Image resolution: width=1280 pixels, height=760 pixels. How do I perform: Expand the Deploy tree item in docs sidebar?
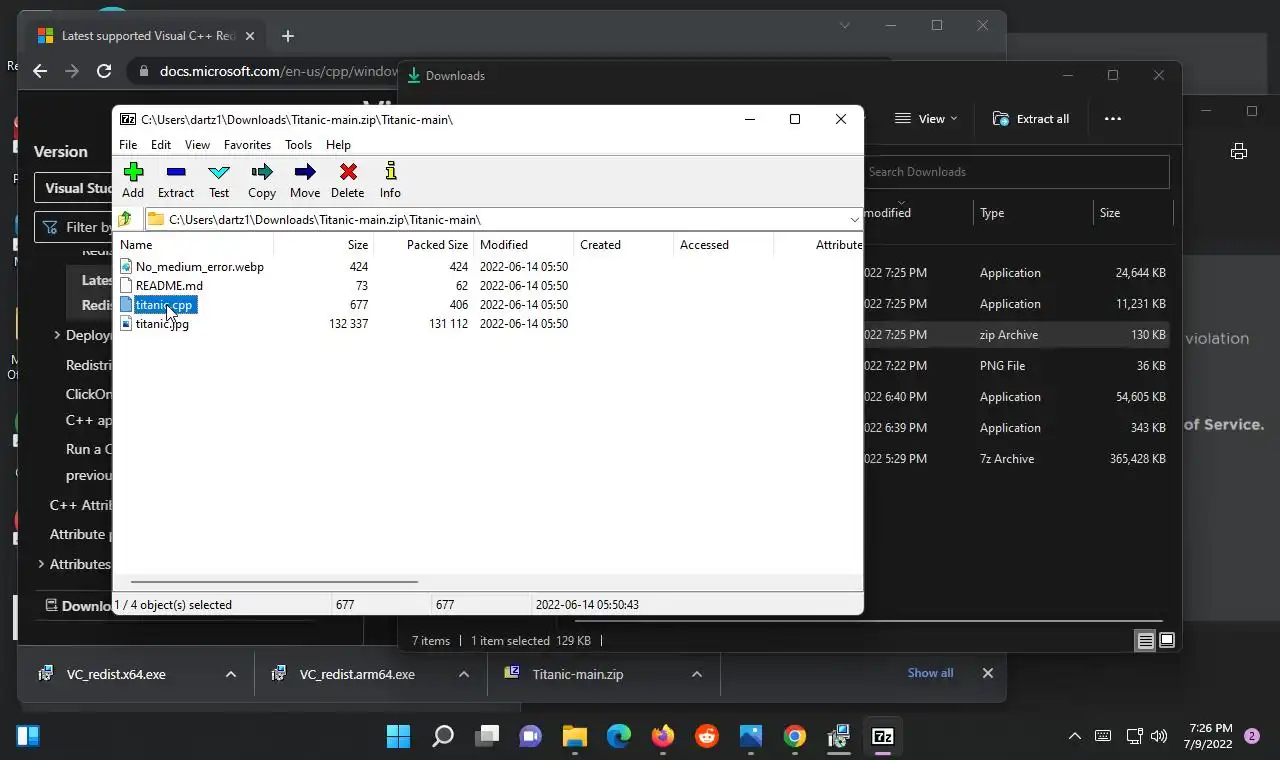coord(57,335)
